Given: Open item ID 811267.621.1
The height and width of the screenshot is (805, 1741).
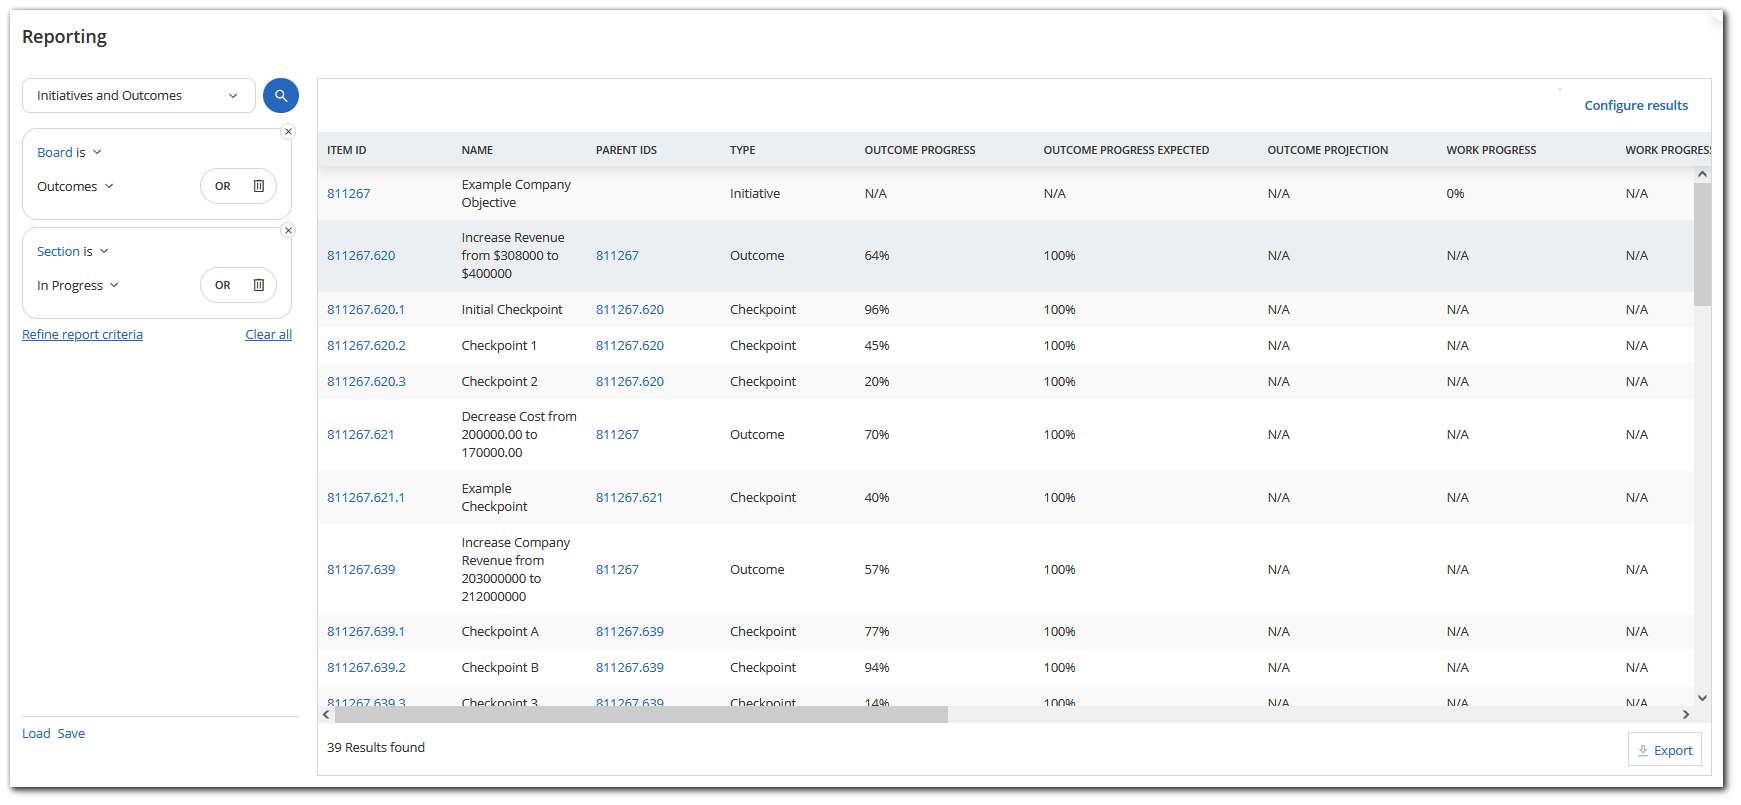Looking at the screenshot, I should 366,498.
